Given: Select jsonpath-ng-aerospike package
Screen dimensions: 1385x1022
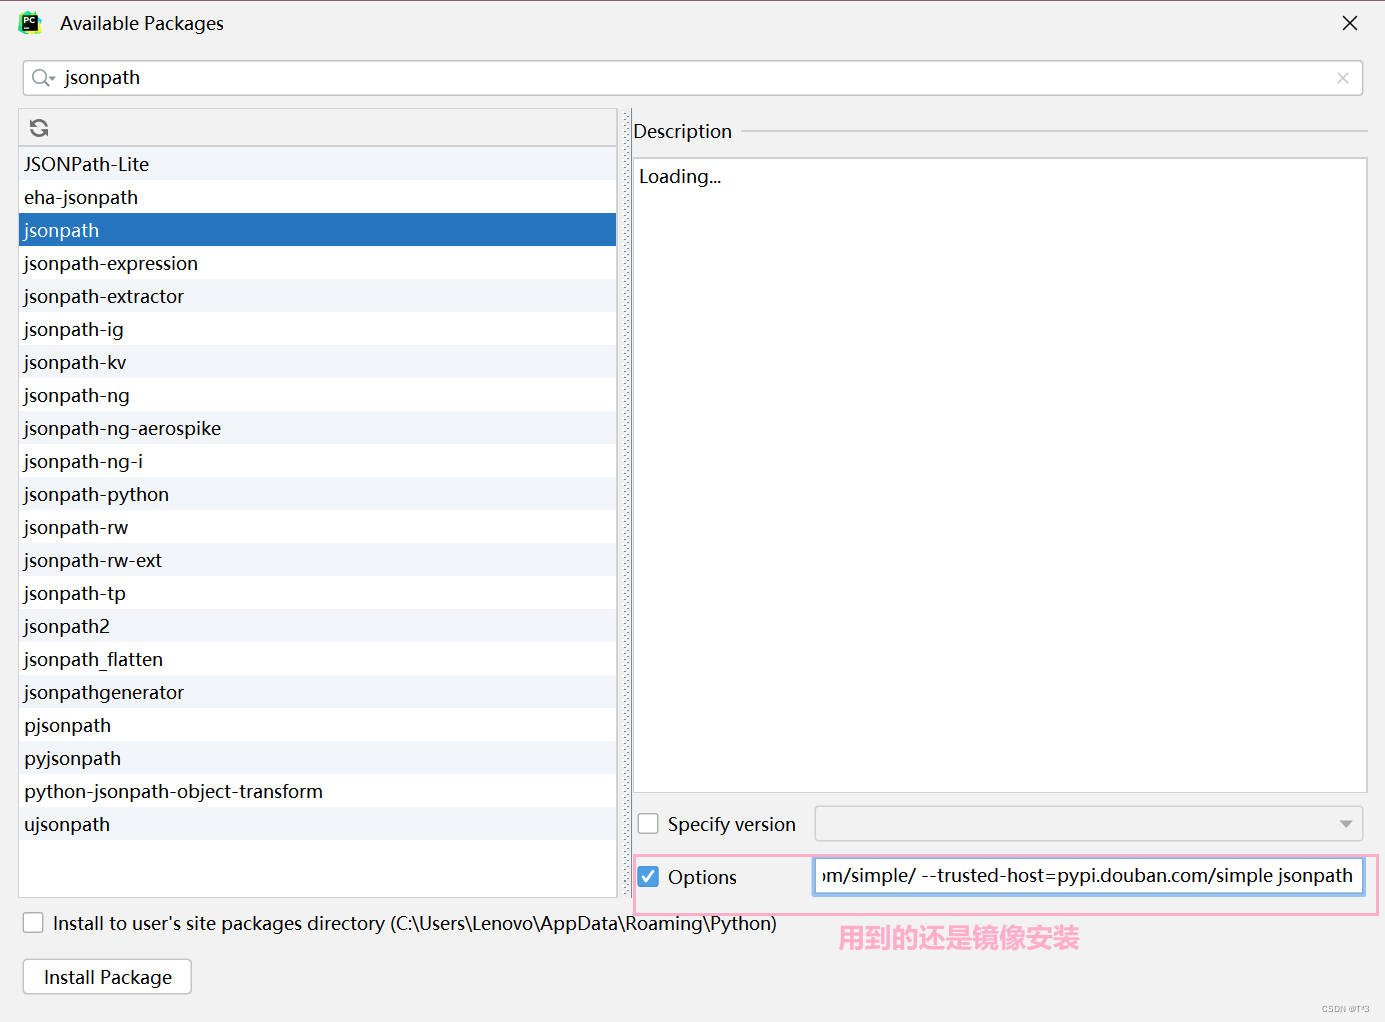Looking at the screenshot, I should tap(318, 428).
